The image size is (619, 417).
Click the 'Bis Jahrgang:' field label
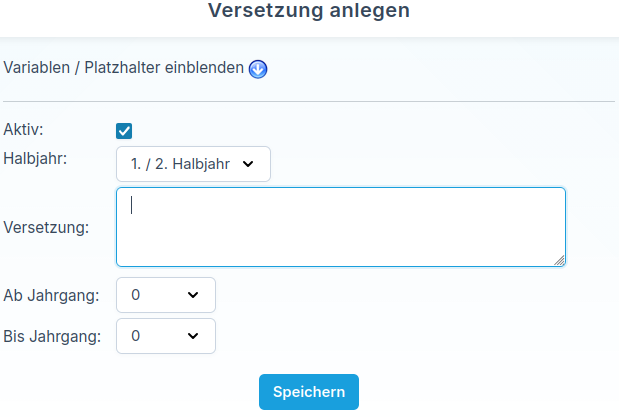tap(52, 336)
